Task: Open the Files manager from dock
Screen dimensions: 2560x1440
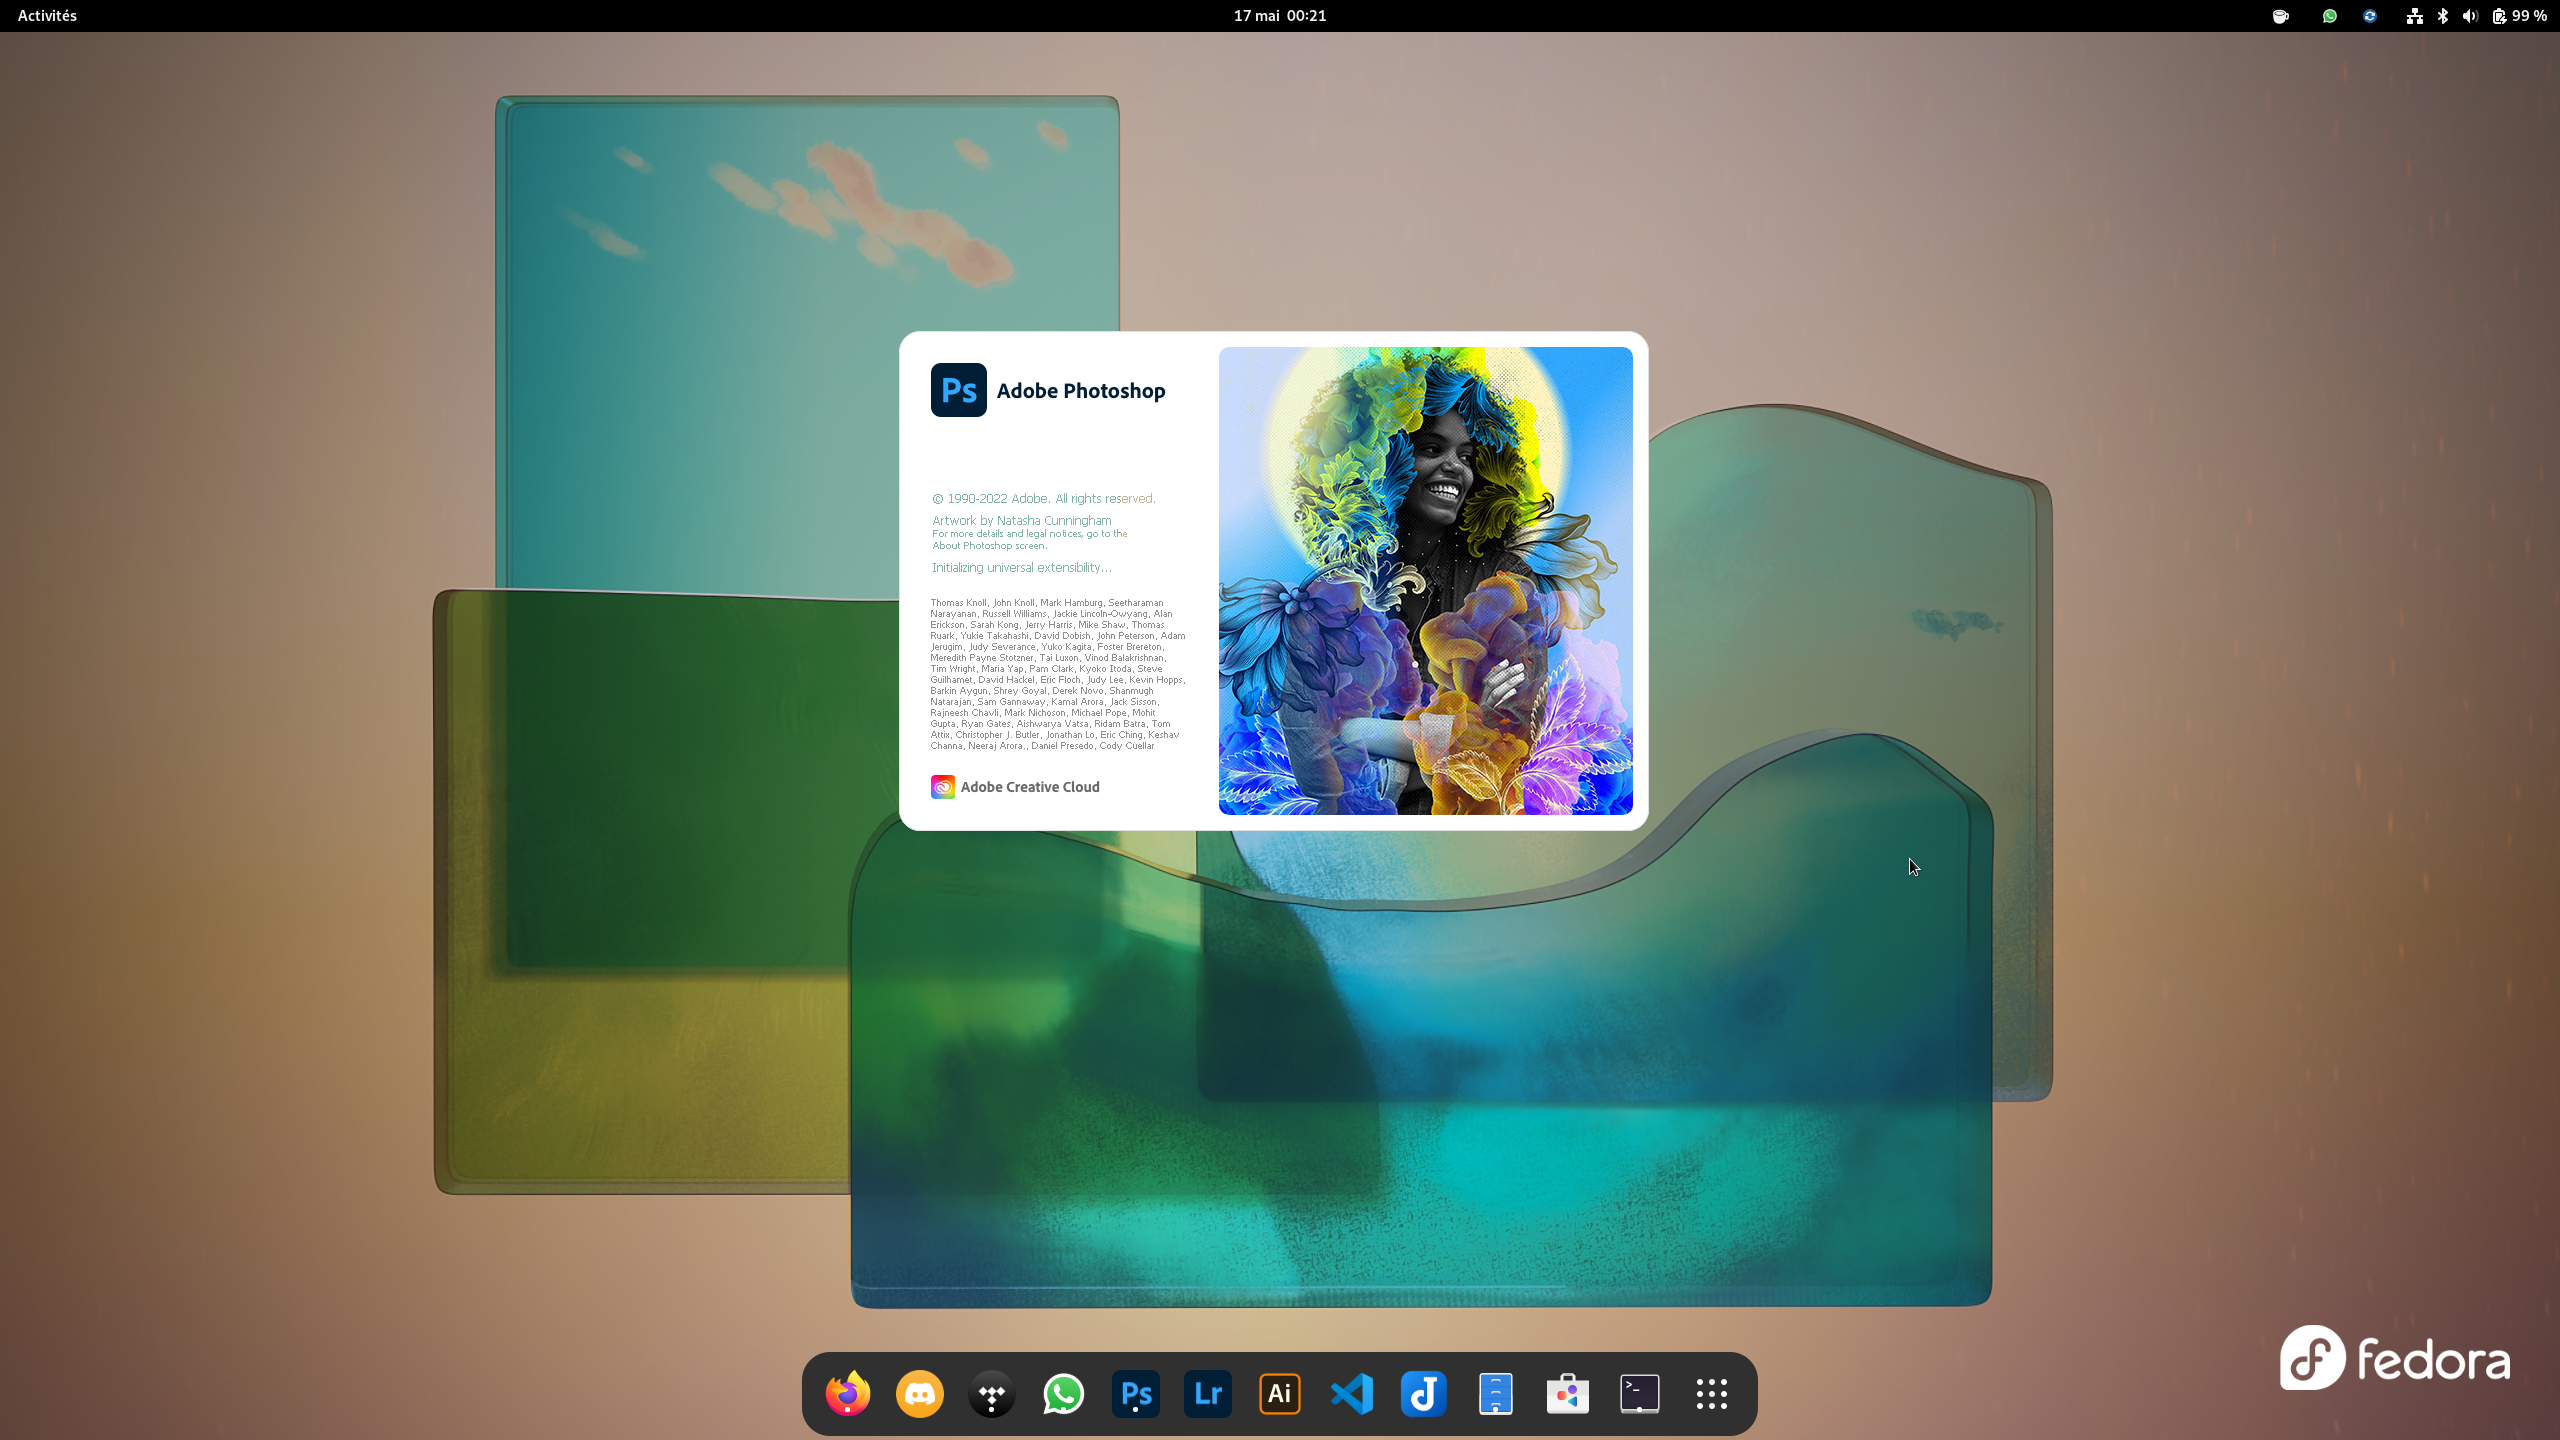Action: point(1496,1393)
